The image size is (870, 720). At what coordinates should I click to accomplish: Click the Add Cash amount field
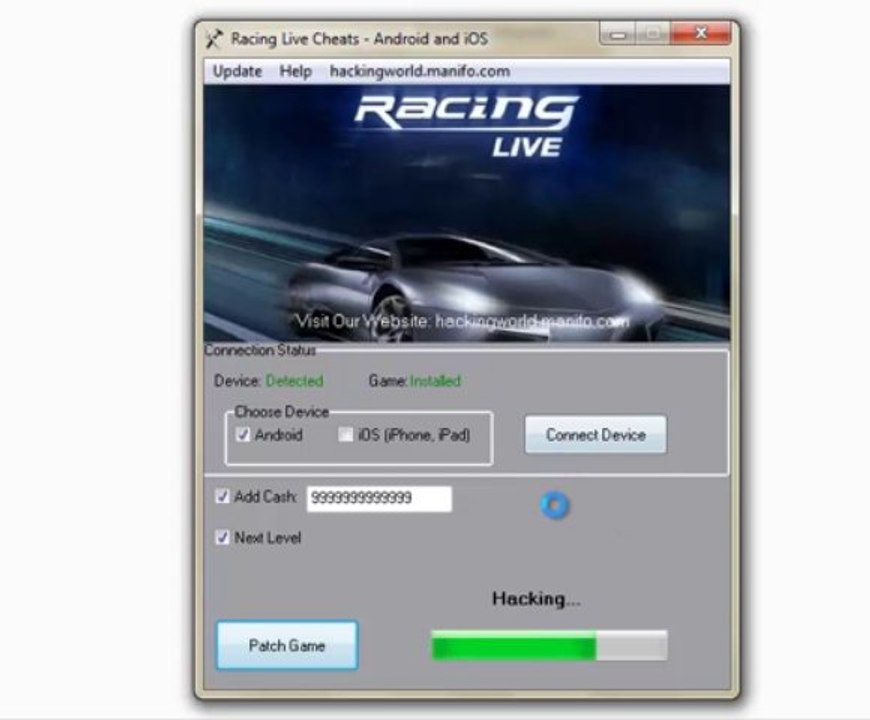380,498
